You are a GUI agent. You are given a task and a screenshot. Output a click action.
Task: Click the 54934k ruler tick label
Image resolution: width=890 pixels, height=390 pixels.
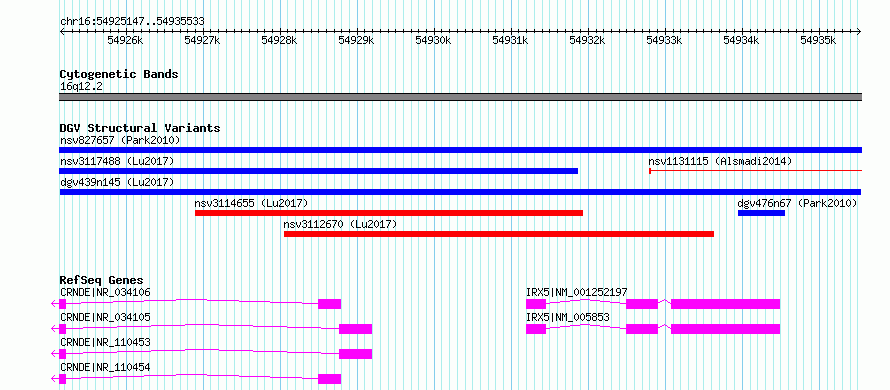(741, 41)
